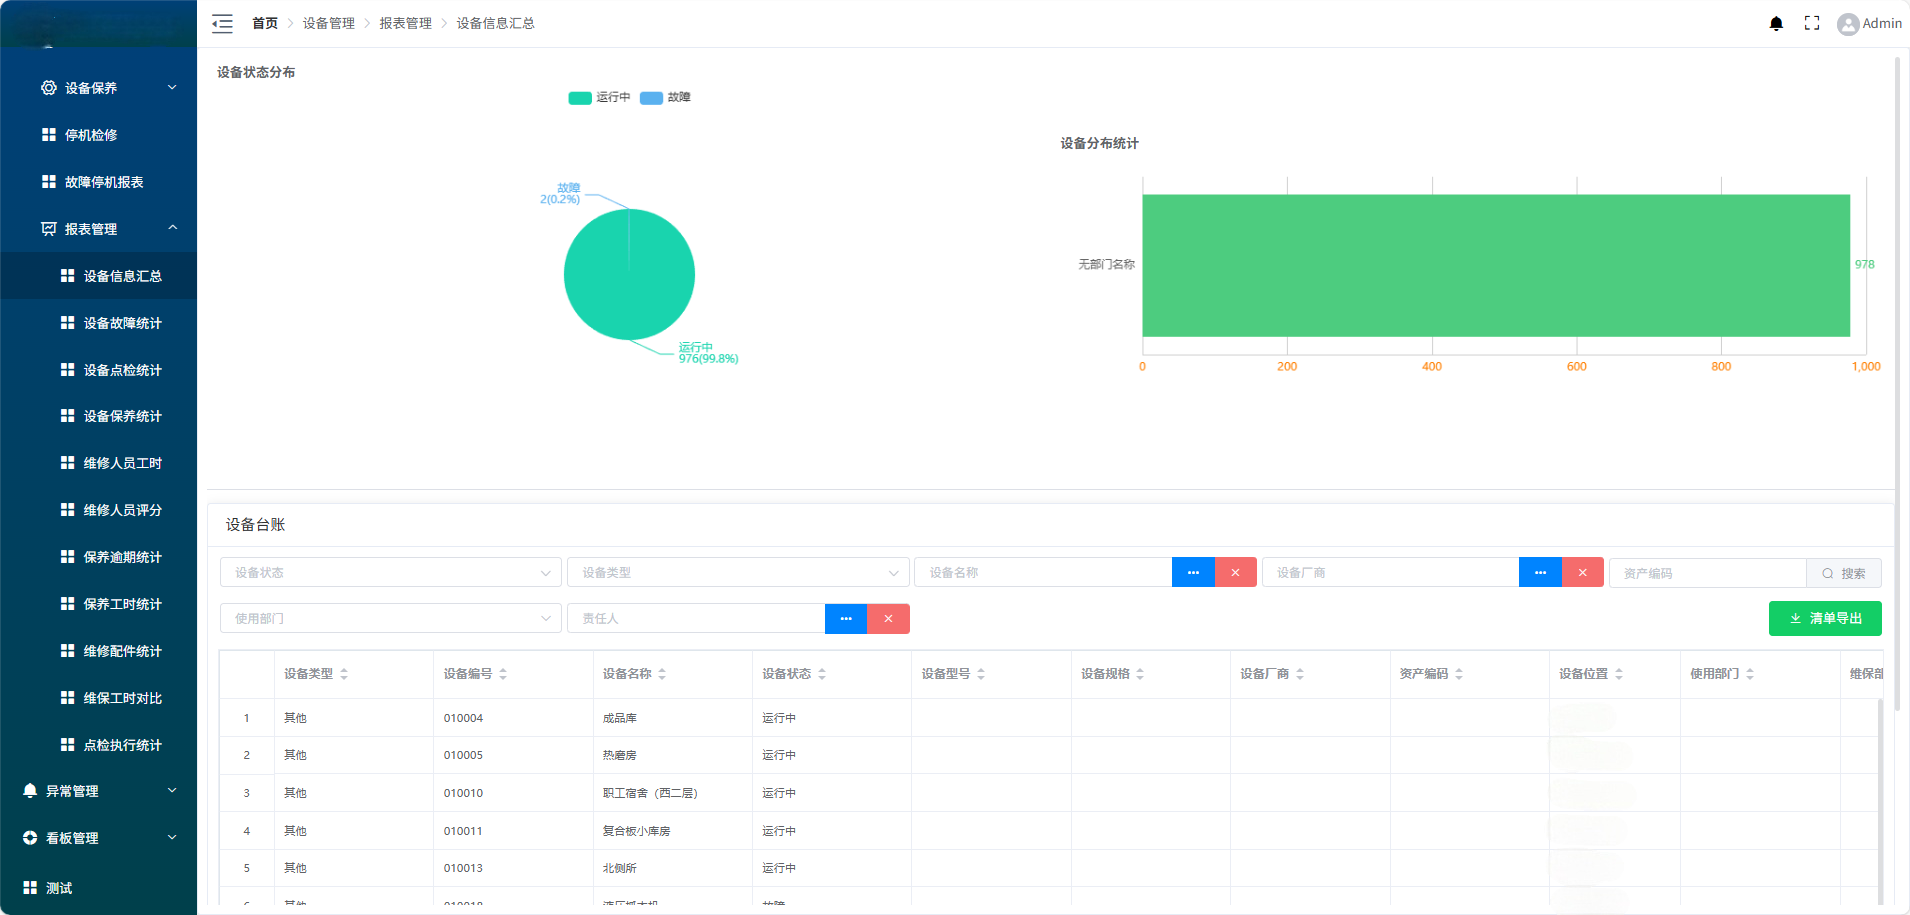Open 维修人员工时 report in sidebar
Viewport: 1910px width, 915px height.
pos(122,463)
